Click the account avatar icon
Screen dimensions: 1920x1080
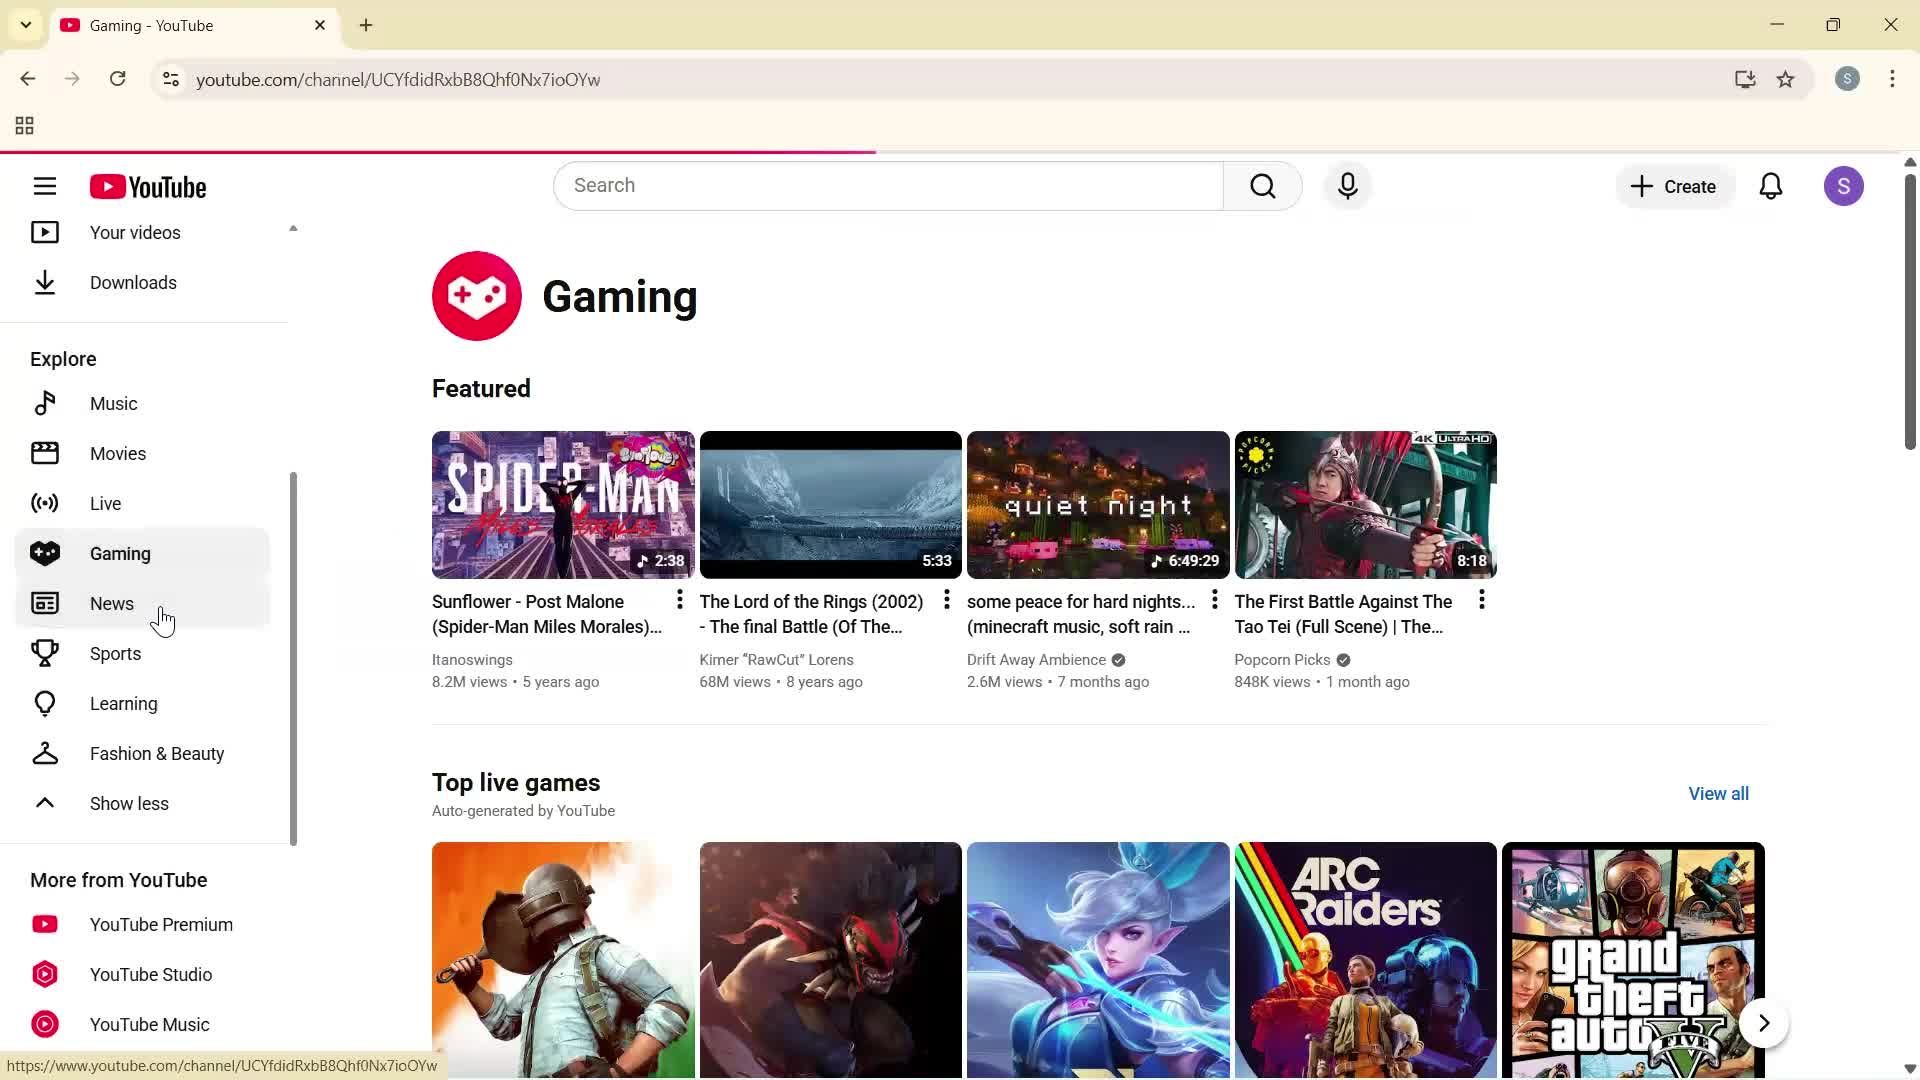(1844, 186)
